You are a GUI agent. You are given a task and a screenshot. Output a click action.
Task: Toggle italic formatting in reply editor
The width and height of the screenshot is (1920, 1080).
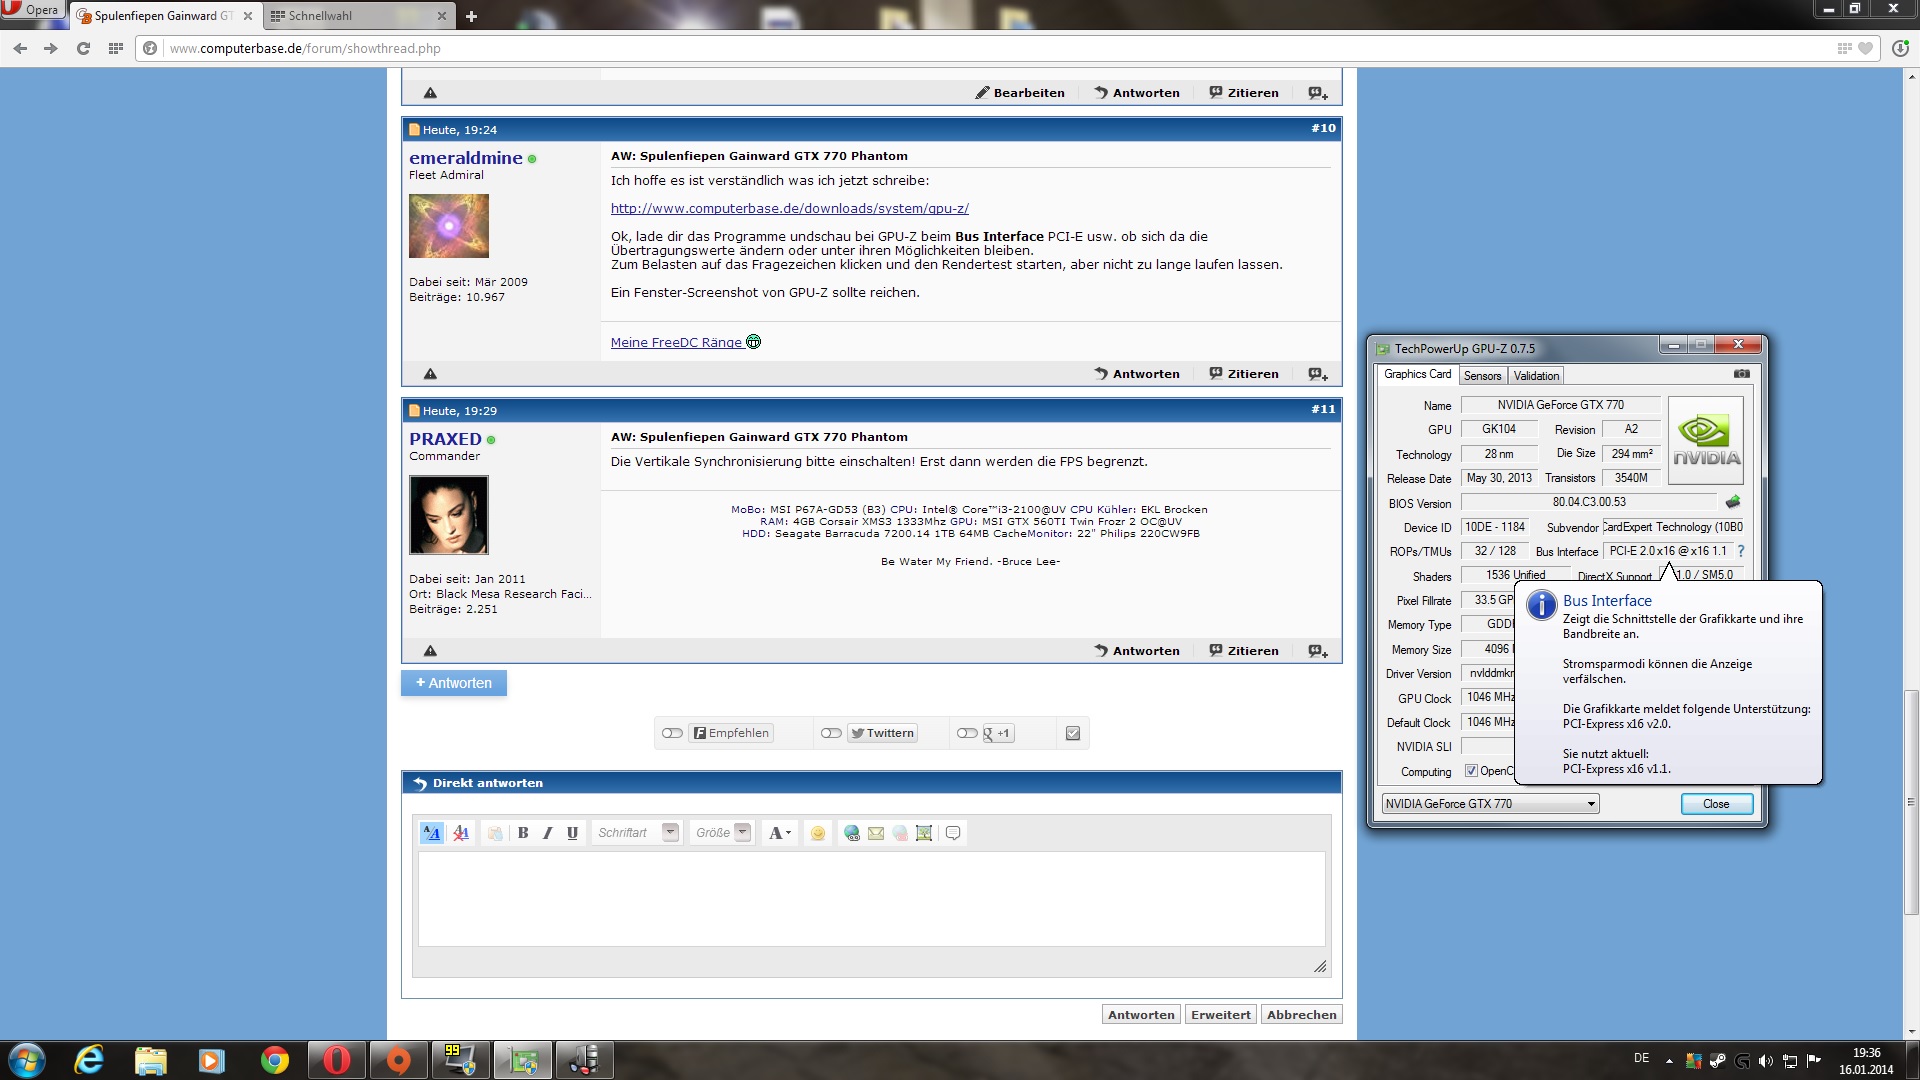(548, 833)
